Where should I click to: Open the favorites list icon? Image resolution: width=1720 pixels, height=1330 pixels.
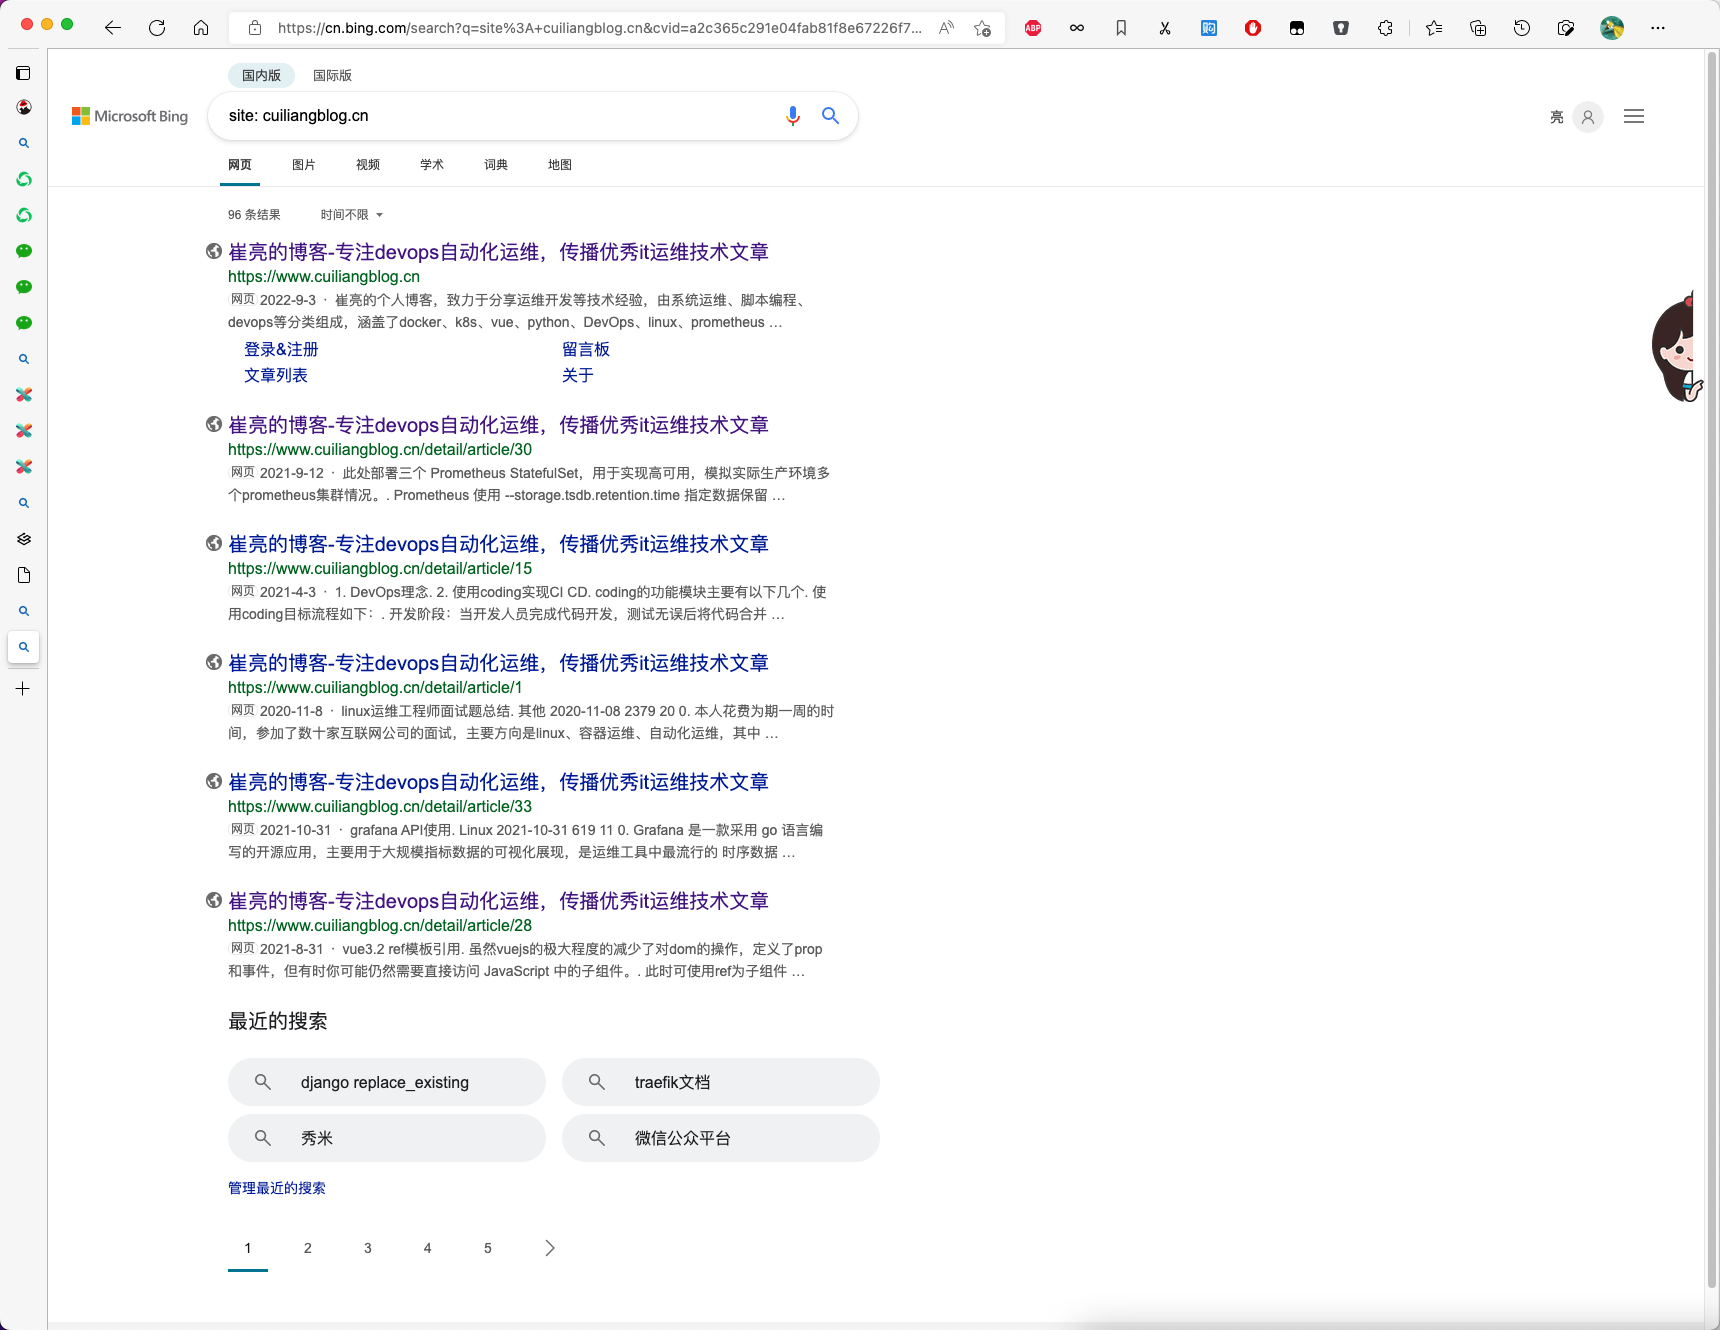pos(1434,28)
